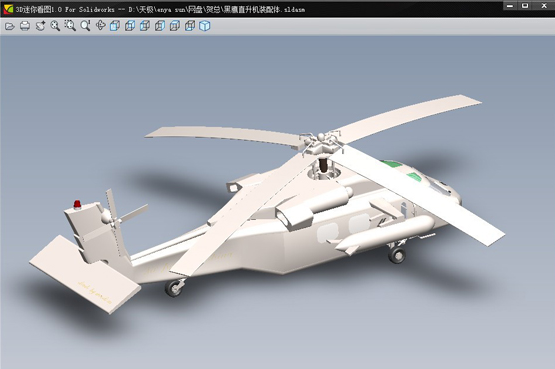555x369 pixels.
Task: Minimize the 3D viewer window
Action: tap(510, 6)
